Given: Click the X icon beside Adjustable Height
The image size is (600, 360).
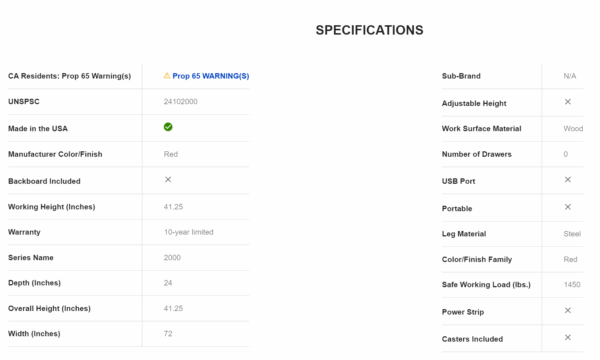Looking at the screenshot, I should coord(568,102).
